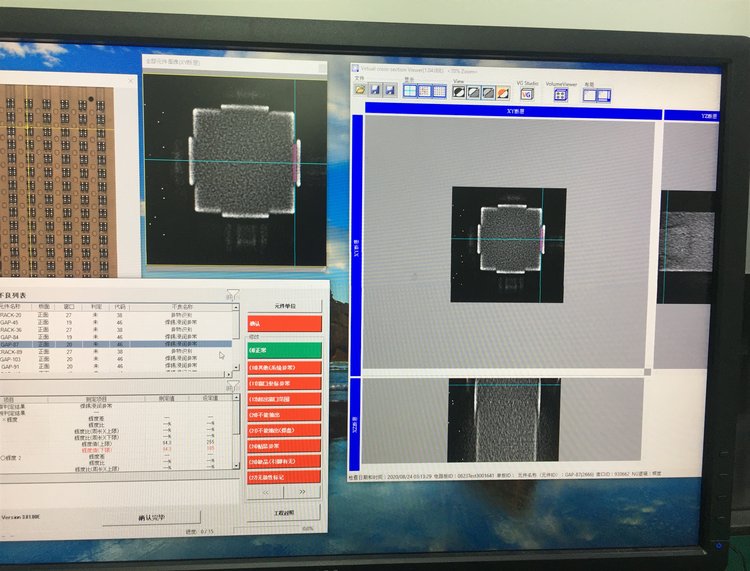
Task: Click the red 不能抽出 button without 焊盘
Action: 285,414
